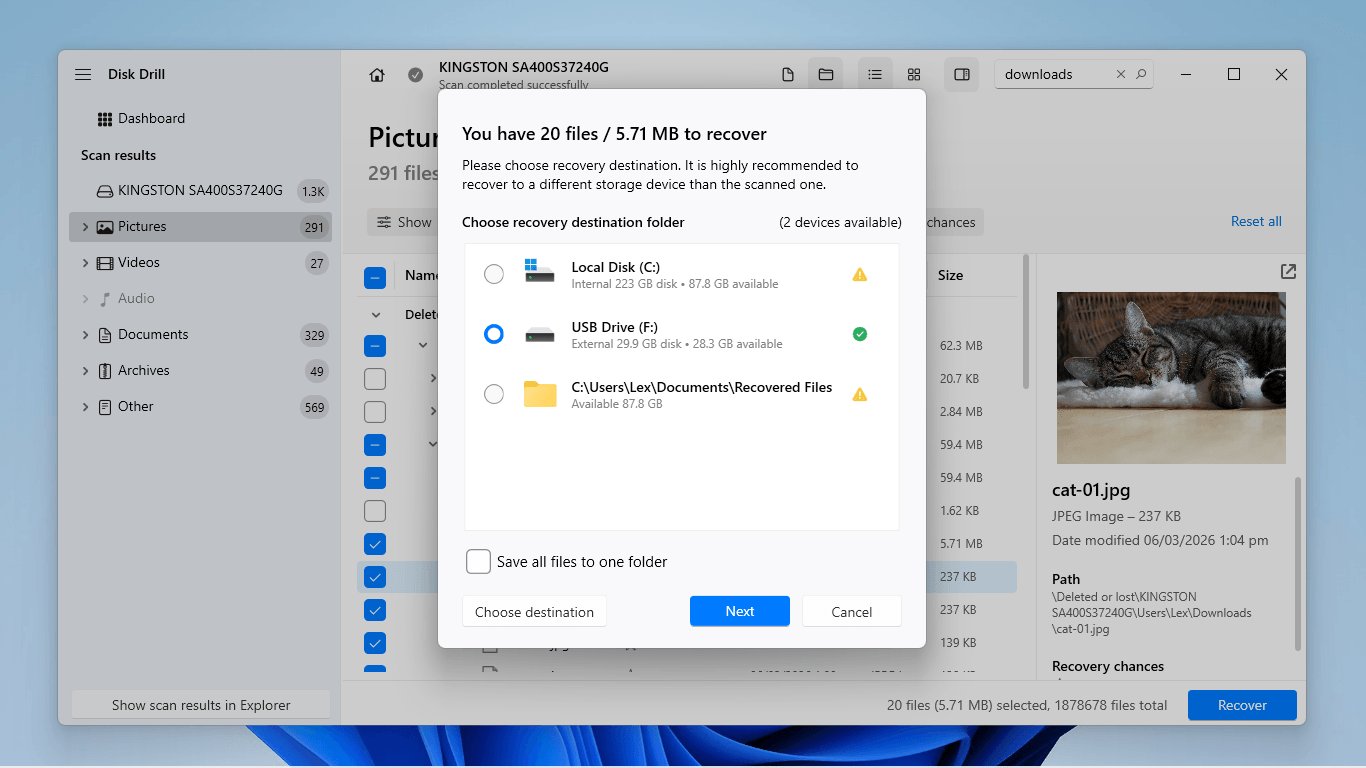
Task: Click the Reset all link
Action: 1256,222
